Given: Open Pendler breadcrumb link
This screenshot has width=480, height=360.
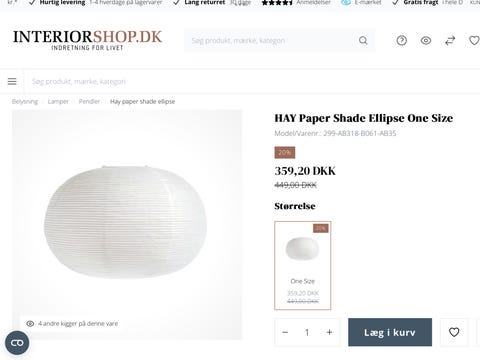Looking at the screenshot, I should coord(89,101).
